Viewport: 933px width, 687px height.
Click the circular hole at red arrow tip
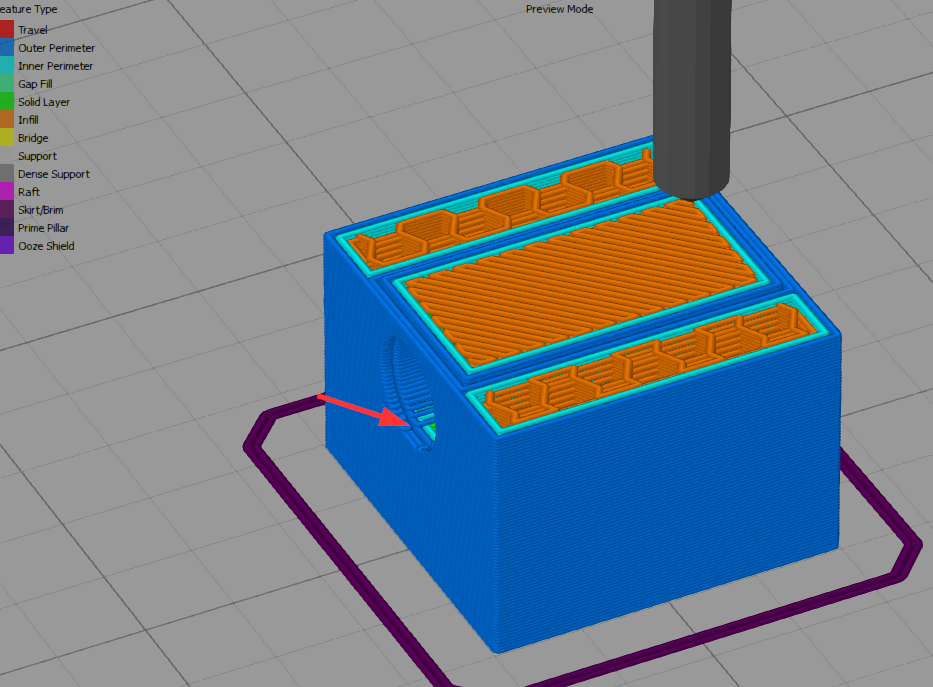pyautogui.click(x=411, y=394)
